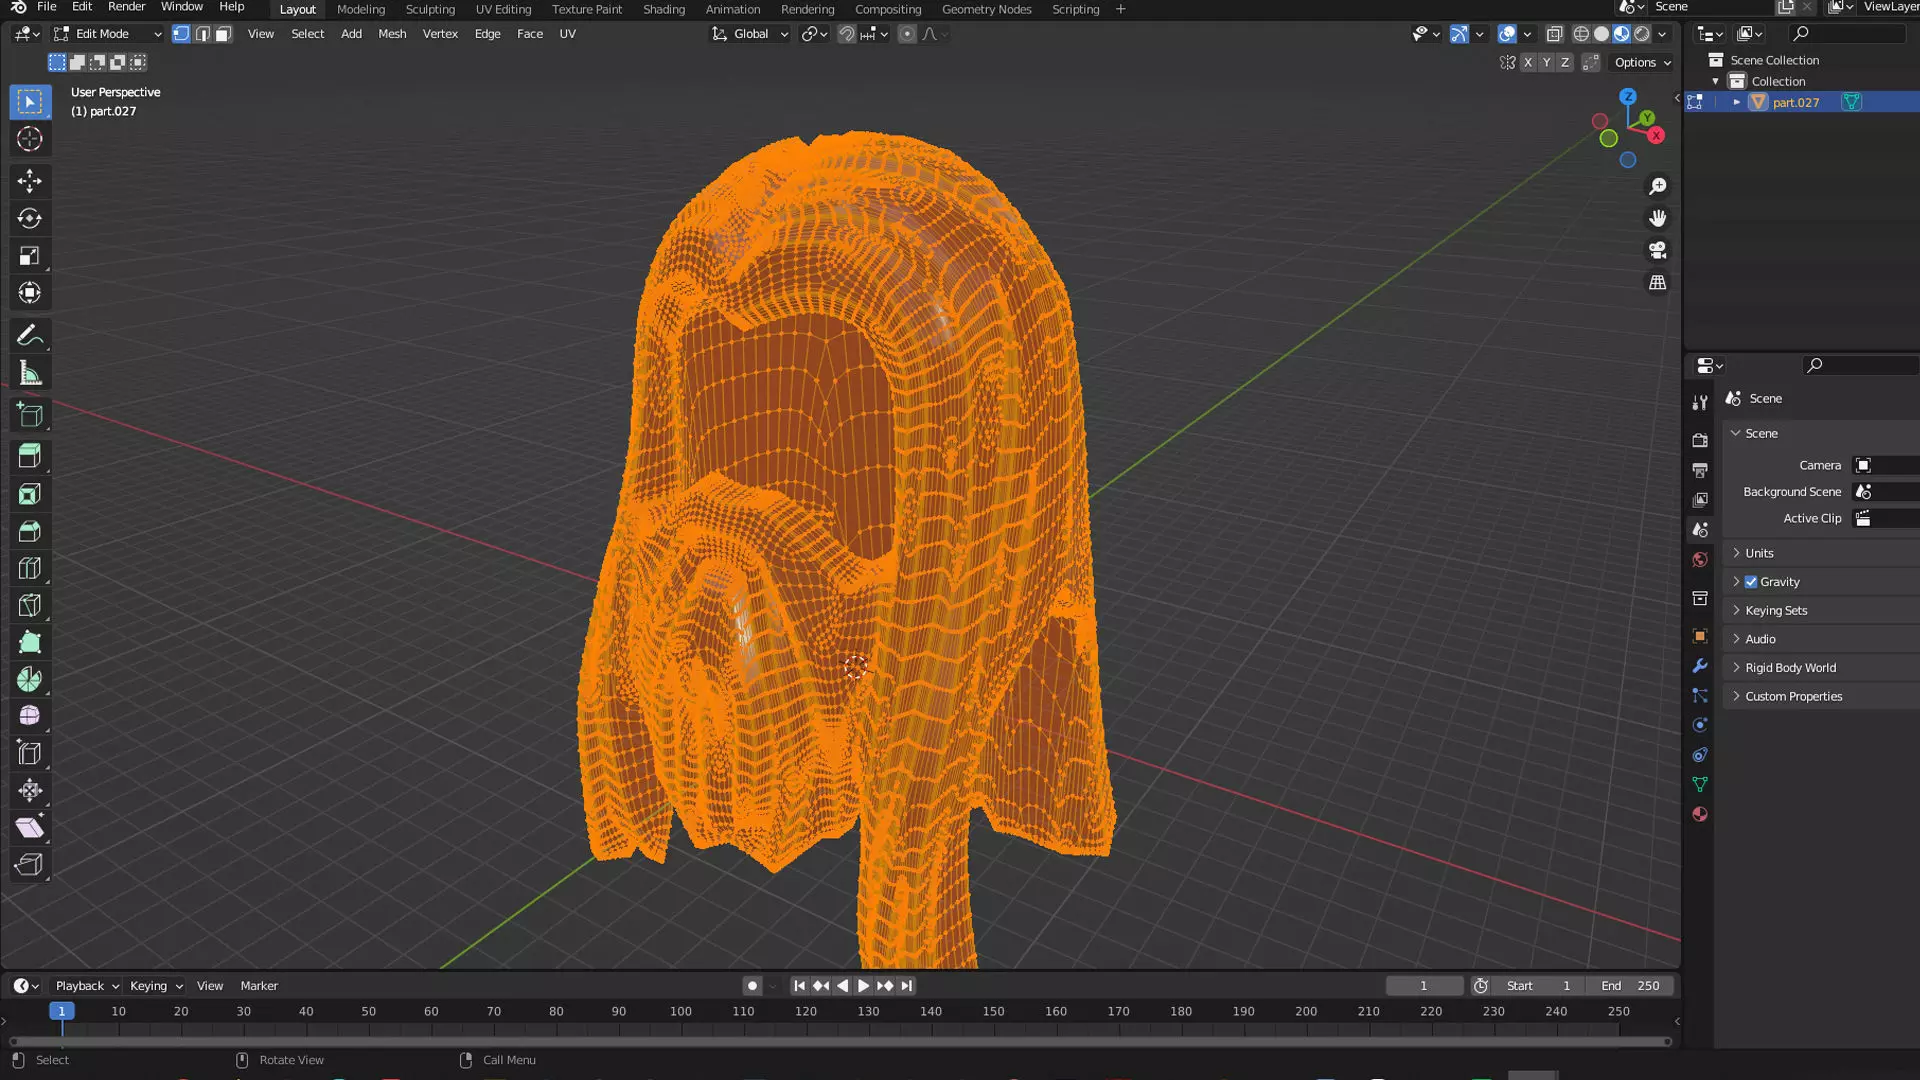Enable face select mode
The image size is (1920, 1080).
223,34
